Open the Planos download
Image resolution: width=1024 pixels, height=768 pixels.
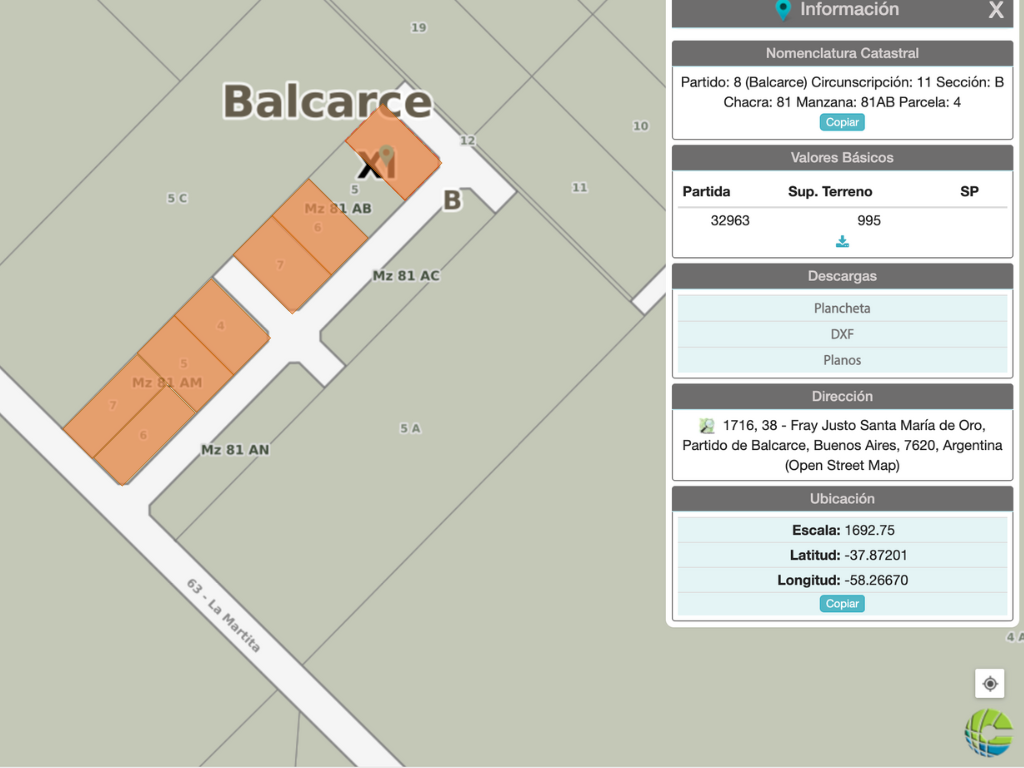[x=842, y=360]
